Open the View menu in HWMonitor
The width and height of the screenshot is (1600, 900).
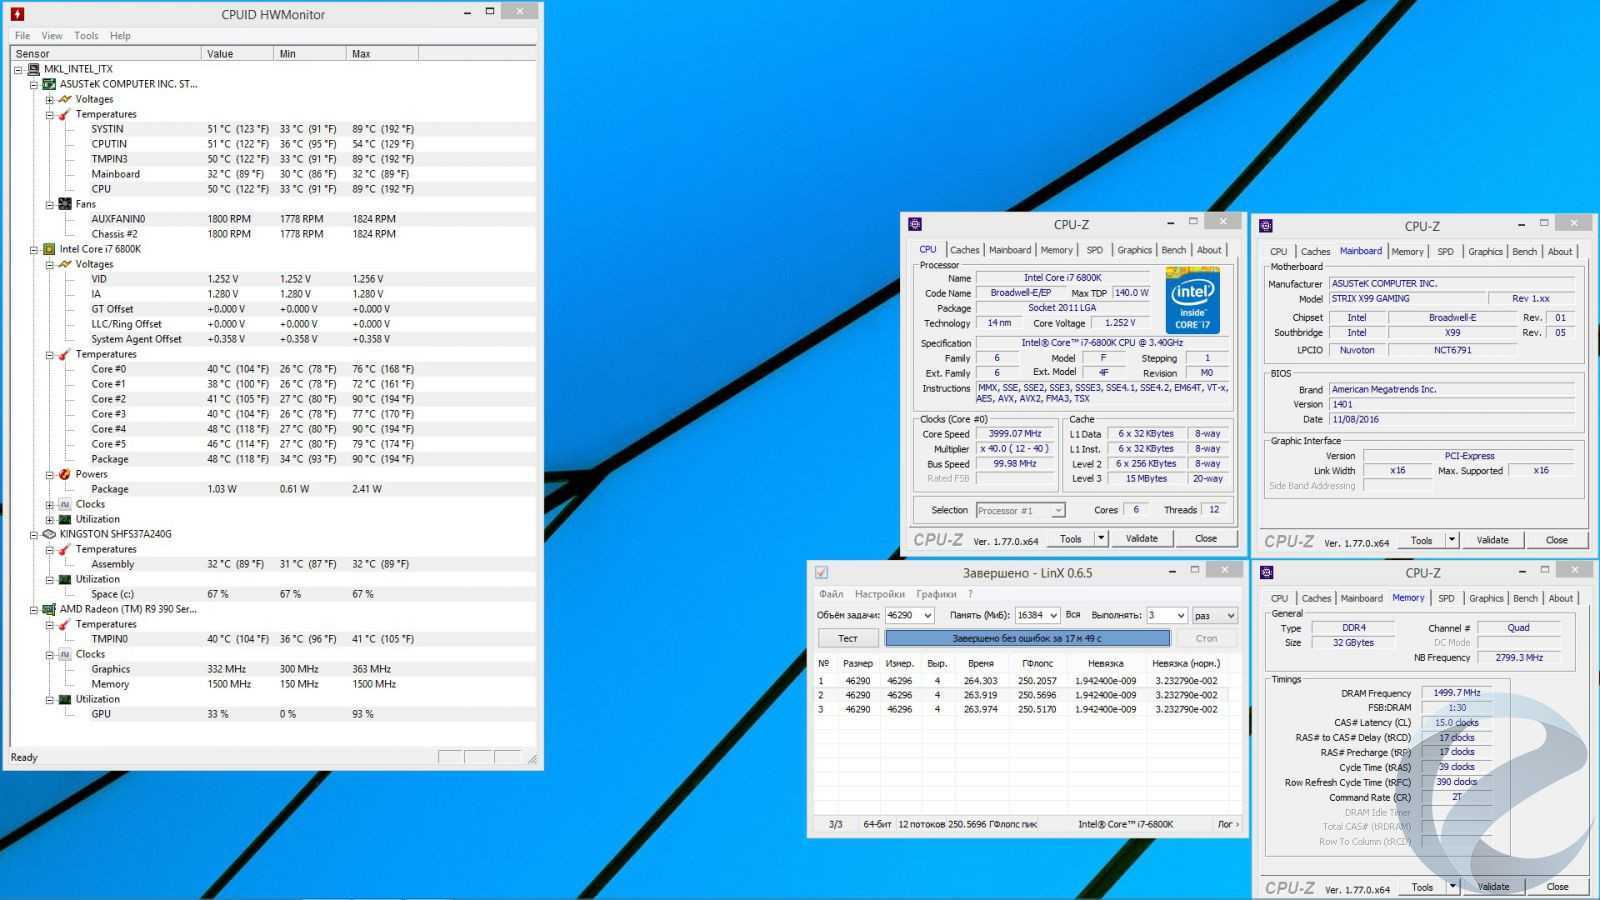(52, 36)
